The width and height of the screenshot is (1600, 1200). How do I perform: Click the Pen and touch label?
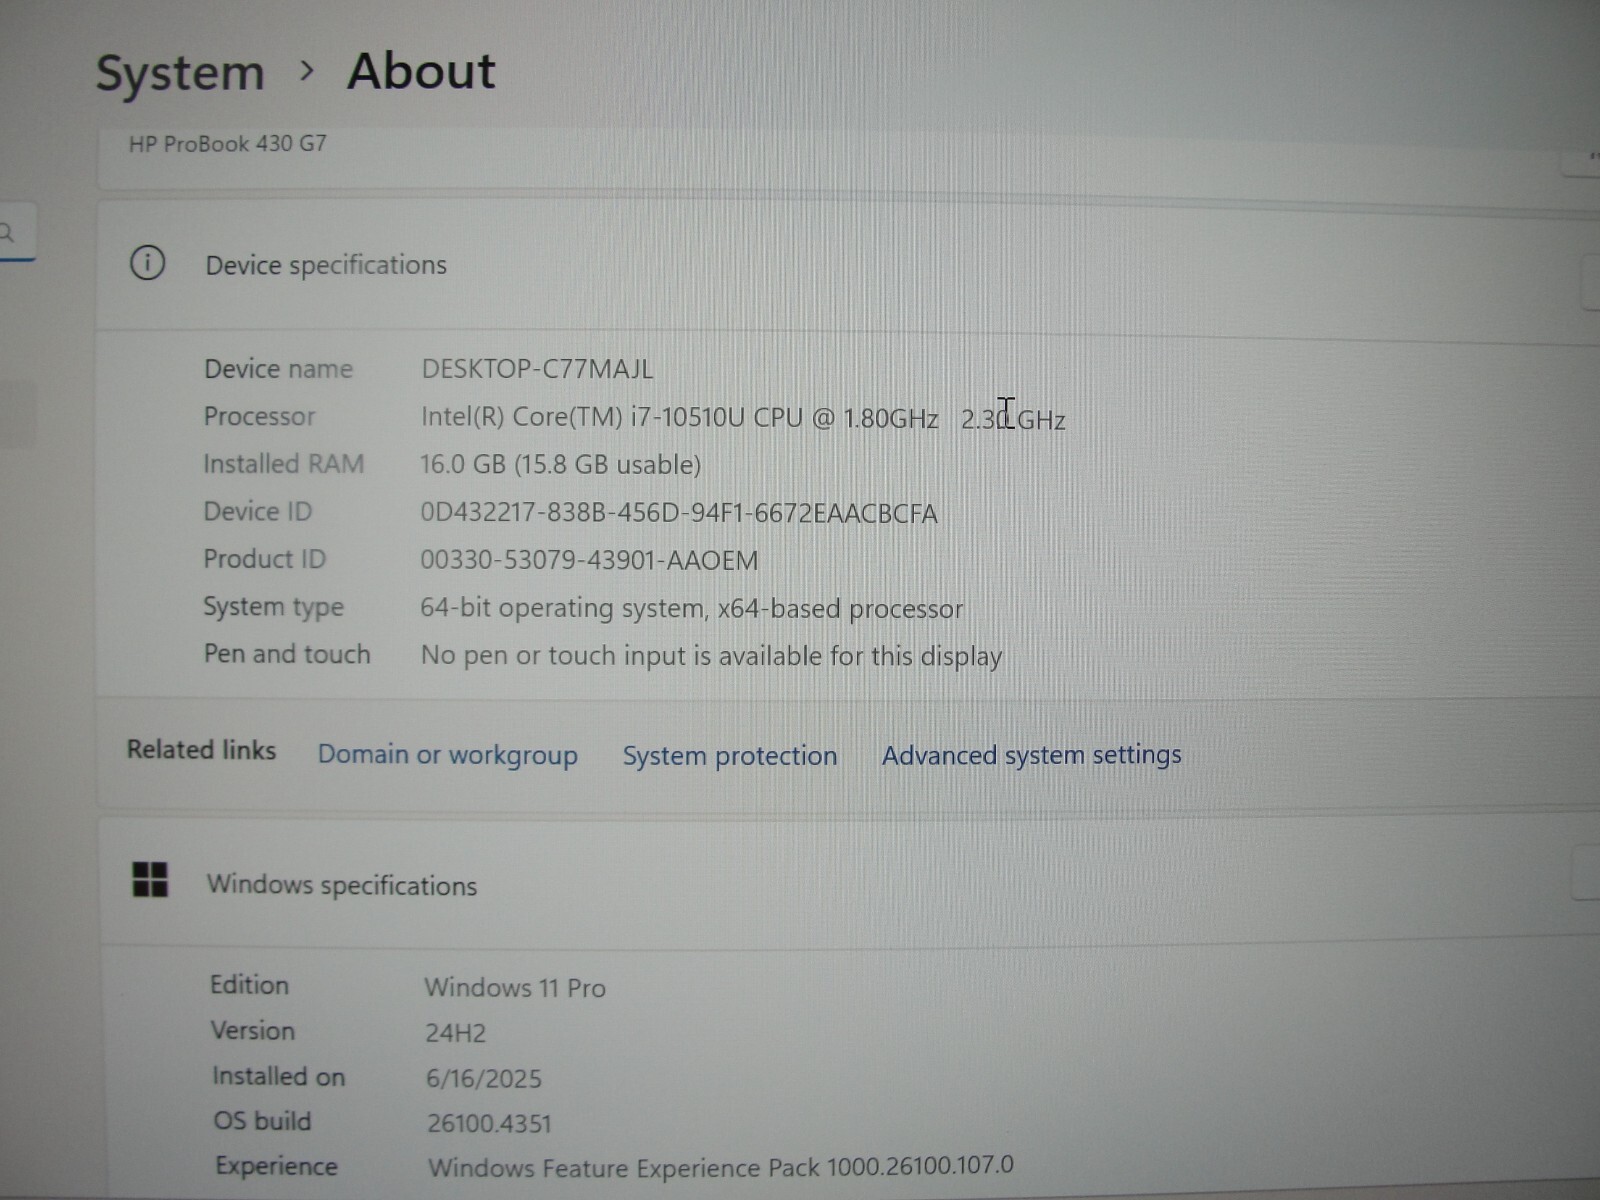click(x=287, y=654)
